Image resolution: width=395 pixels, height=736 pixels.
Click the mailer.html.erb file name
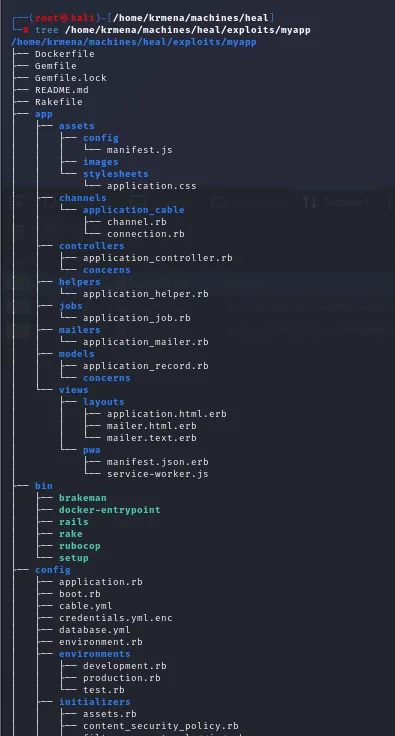click(152, 426)
